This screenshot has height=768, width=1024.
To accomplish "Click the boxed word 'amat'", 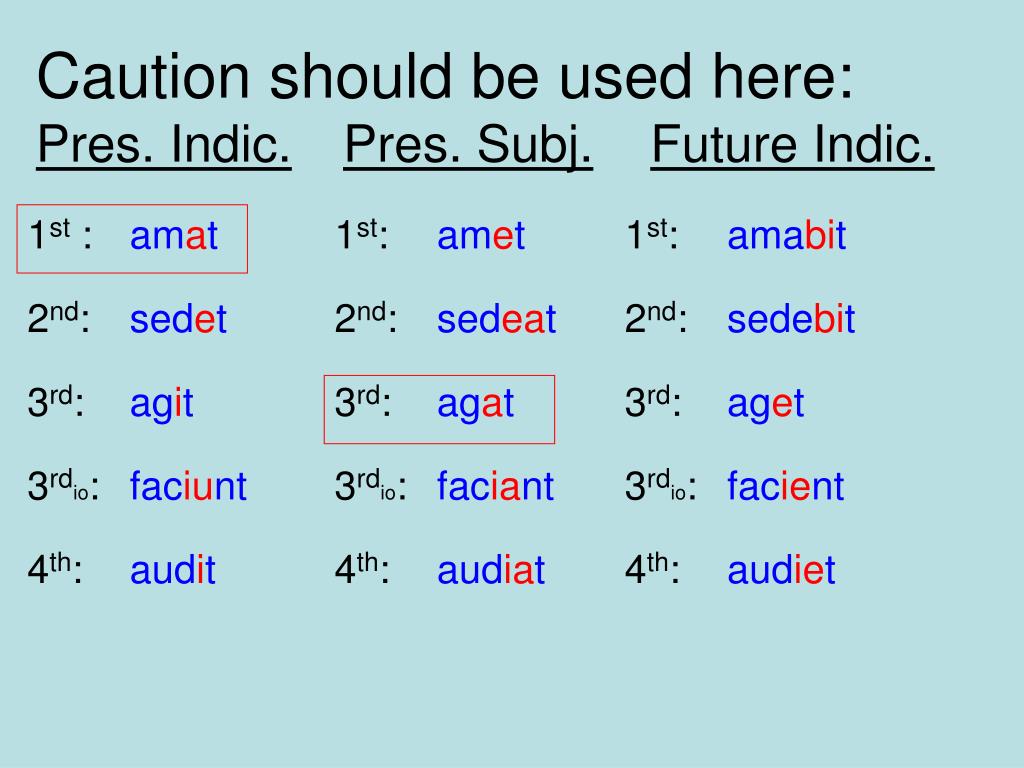I will point(174,236).
